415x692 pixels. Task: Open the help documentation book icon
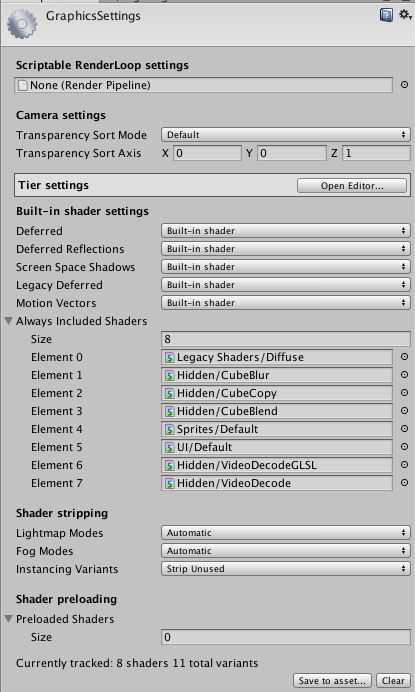(x=386, y=15)
